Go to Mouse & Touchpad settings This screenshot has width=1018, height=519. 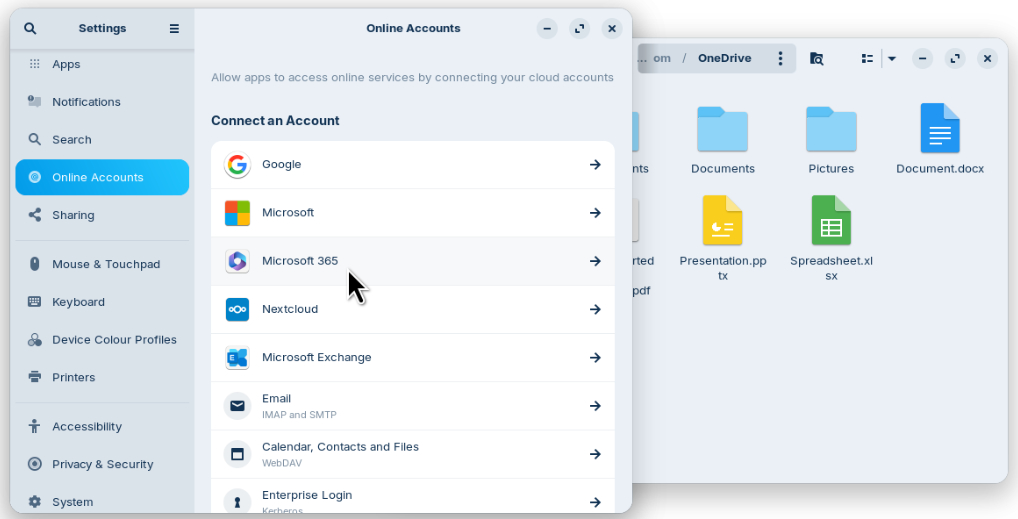[x=105, y=264]
